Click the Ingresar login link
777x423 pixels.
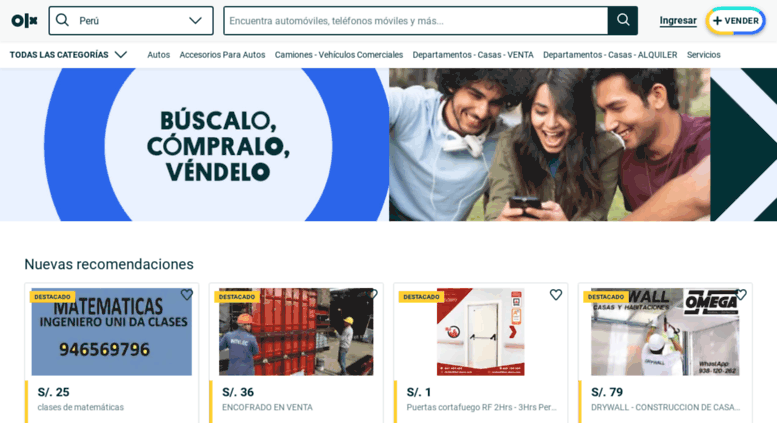coord(678,20)
